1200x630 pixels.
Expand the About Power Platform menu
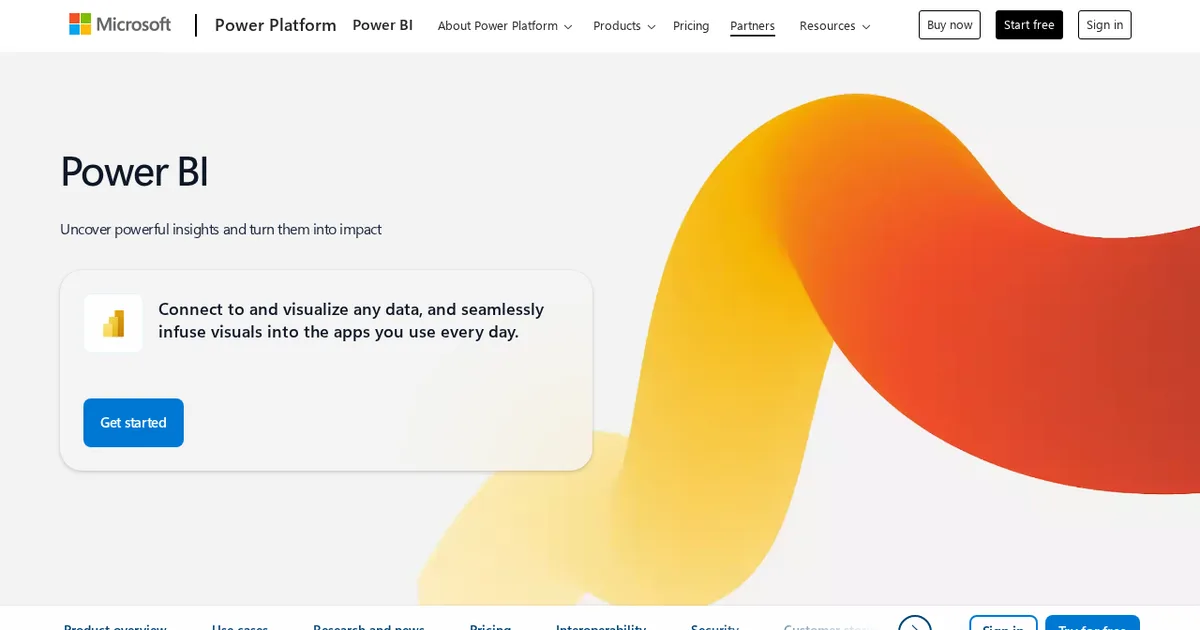(505, 26)
